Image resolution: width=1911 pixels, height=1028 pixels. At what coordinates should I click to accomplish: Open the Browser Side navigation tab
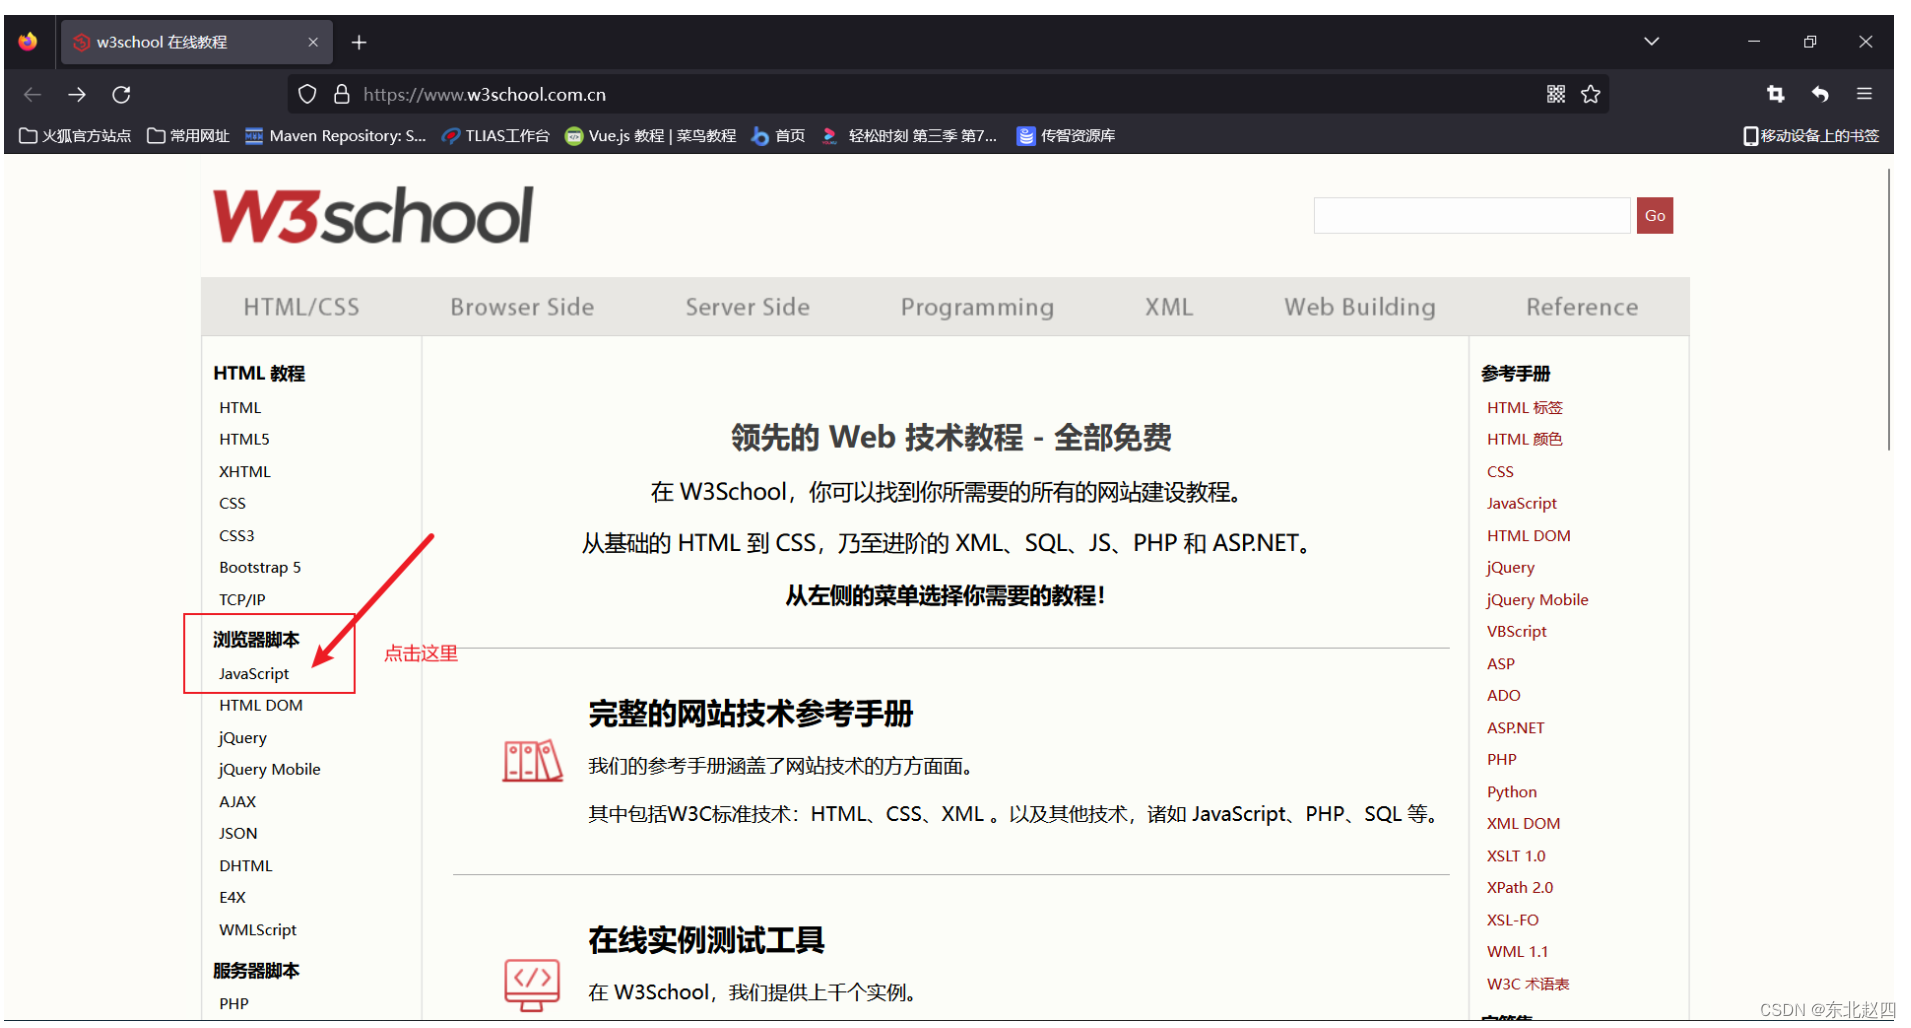pyautogui.click(x=522, y=307)
